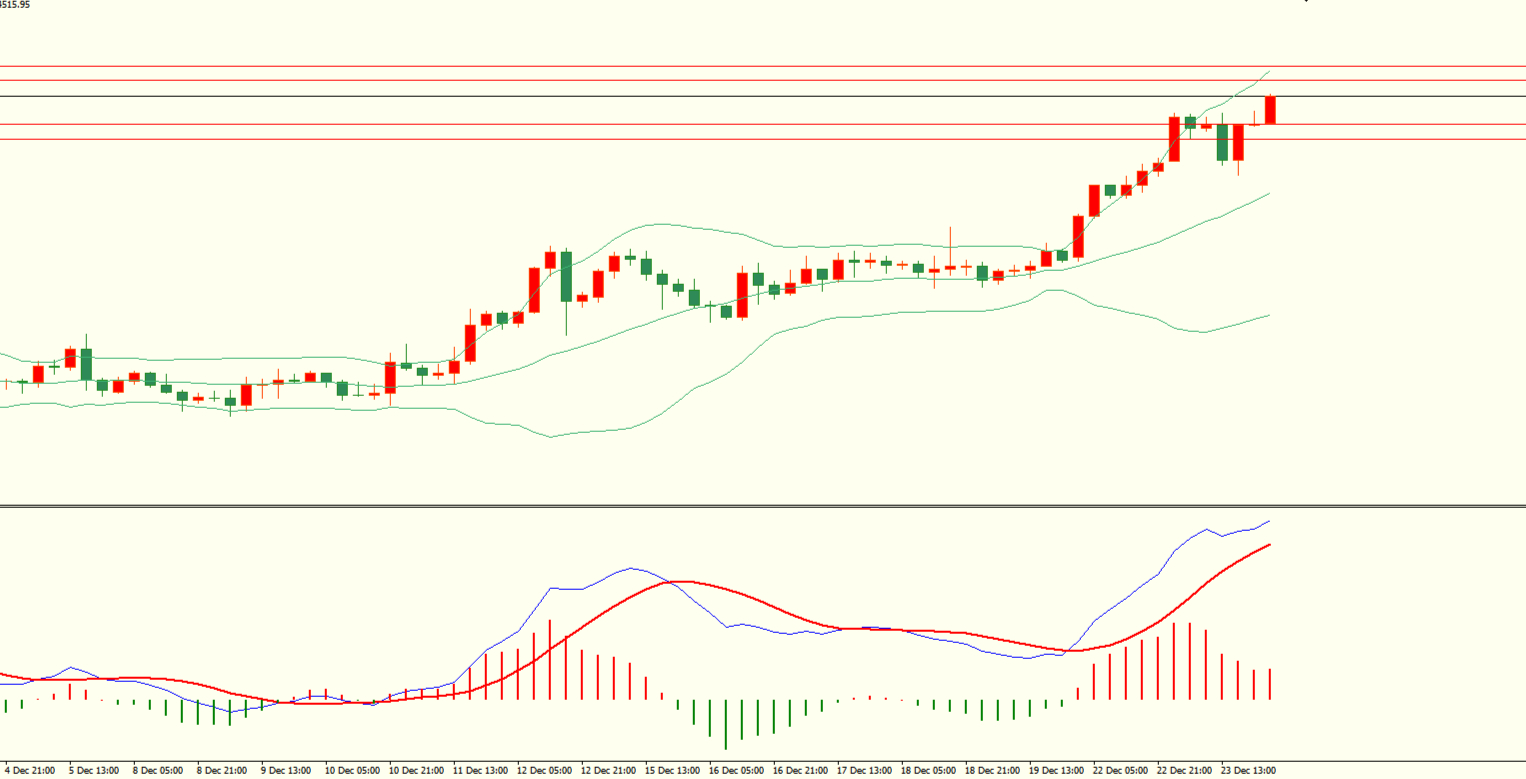Click the 4 Dec 21:00 time label
The height and width of the screenshot is (779, 1526).
point(30,771)
